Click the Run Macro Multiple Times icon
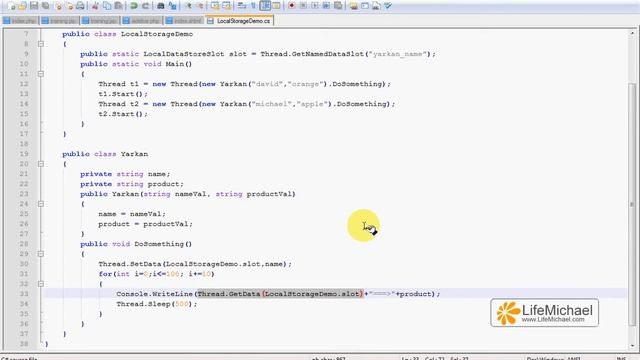The width and height of the screenshot is (640, 360). pyautogui.click(x=326, y=6)
